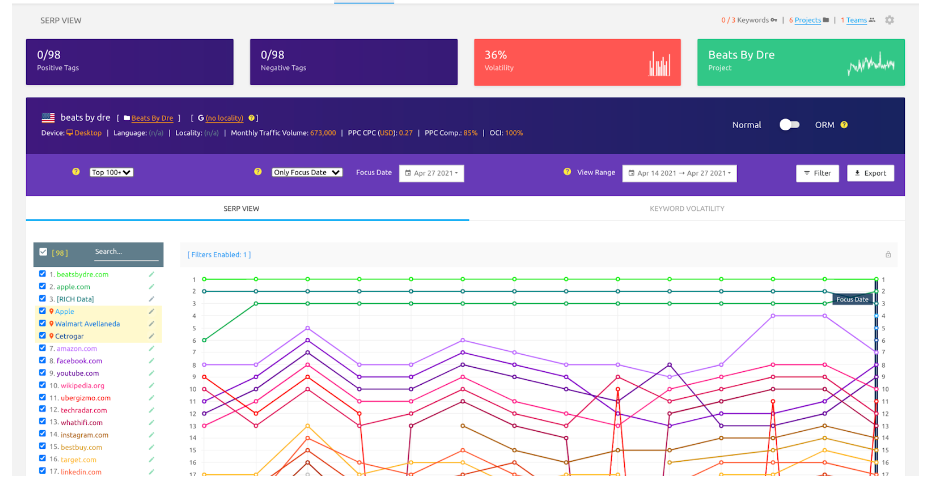Click the help icon before View Range
The image size is (927, 492).
click(x=568, y=172)
